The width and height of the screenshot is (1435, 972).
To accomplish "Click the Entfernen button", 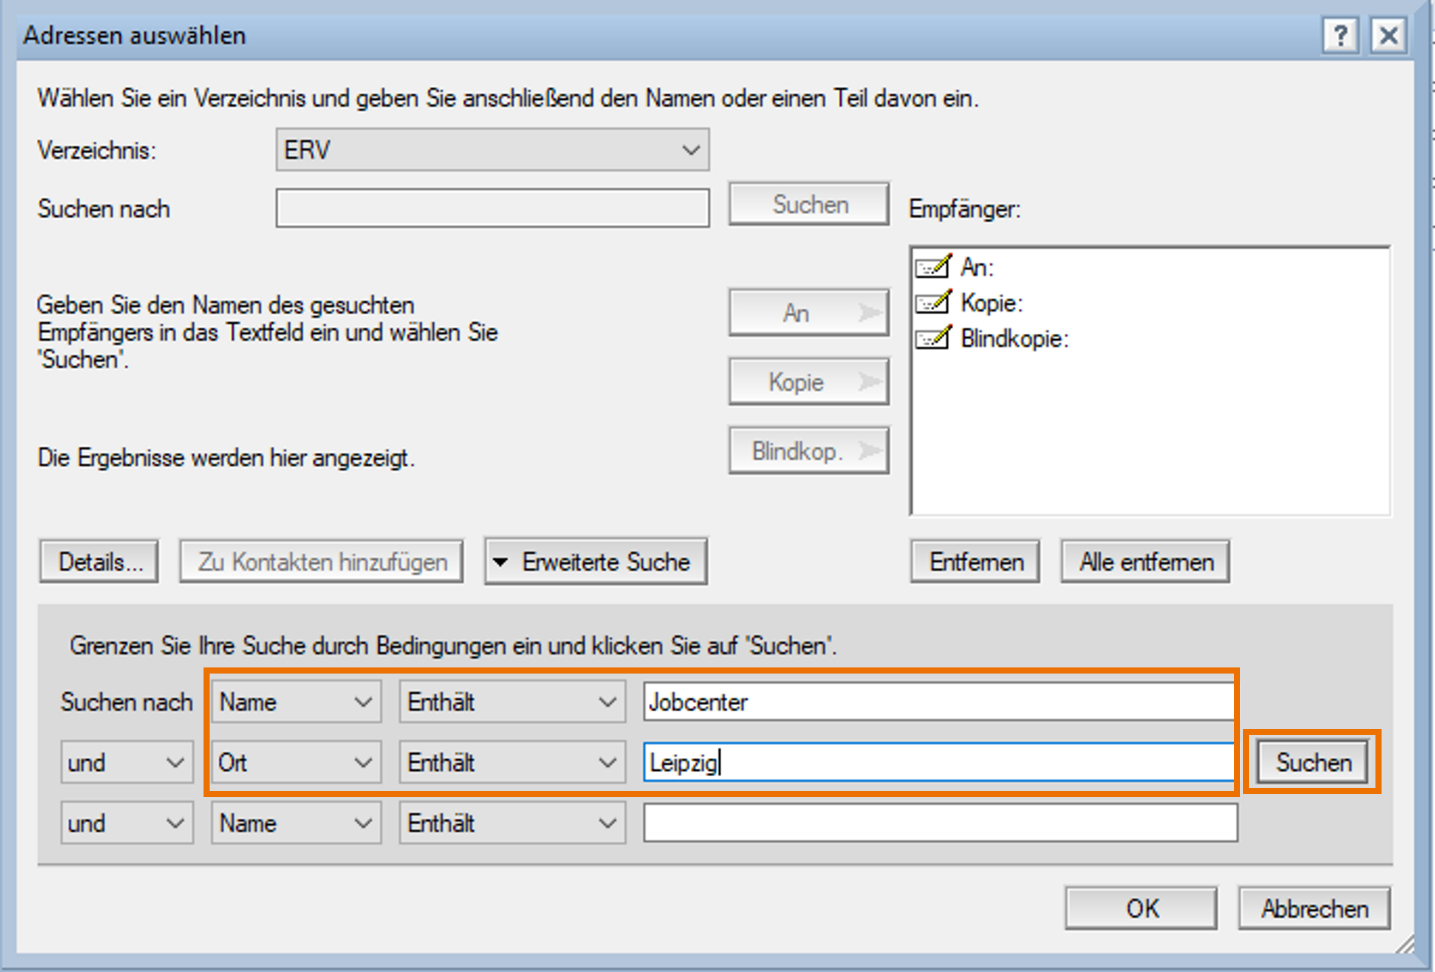I will click(975, 562).
